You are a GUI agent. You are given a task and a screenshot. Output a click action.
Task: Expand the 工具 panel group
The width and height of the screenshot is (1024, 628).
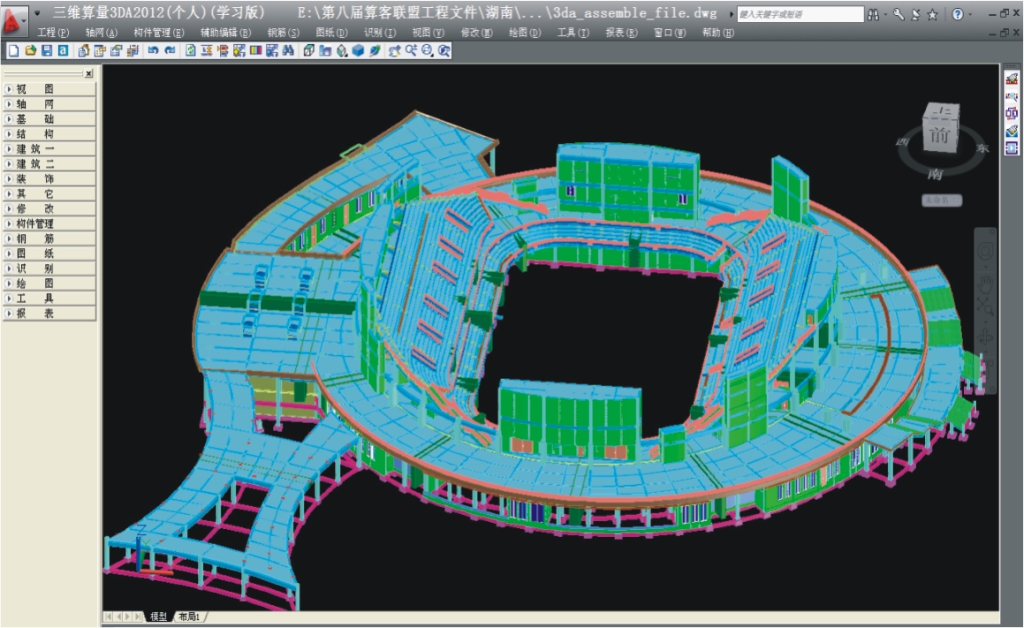pos(49,298)
